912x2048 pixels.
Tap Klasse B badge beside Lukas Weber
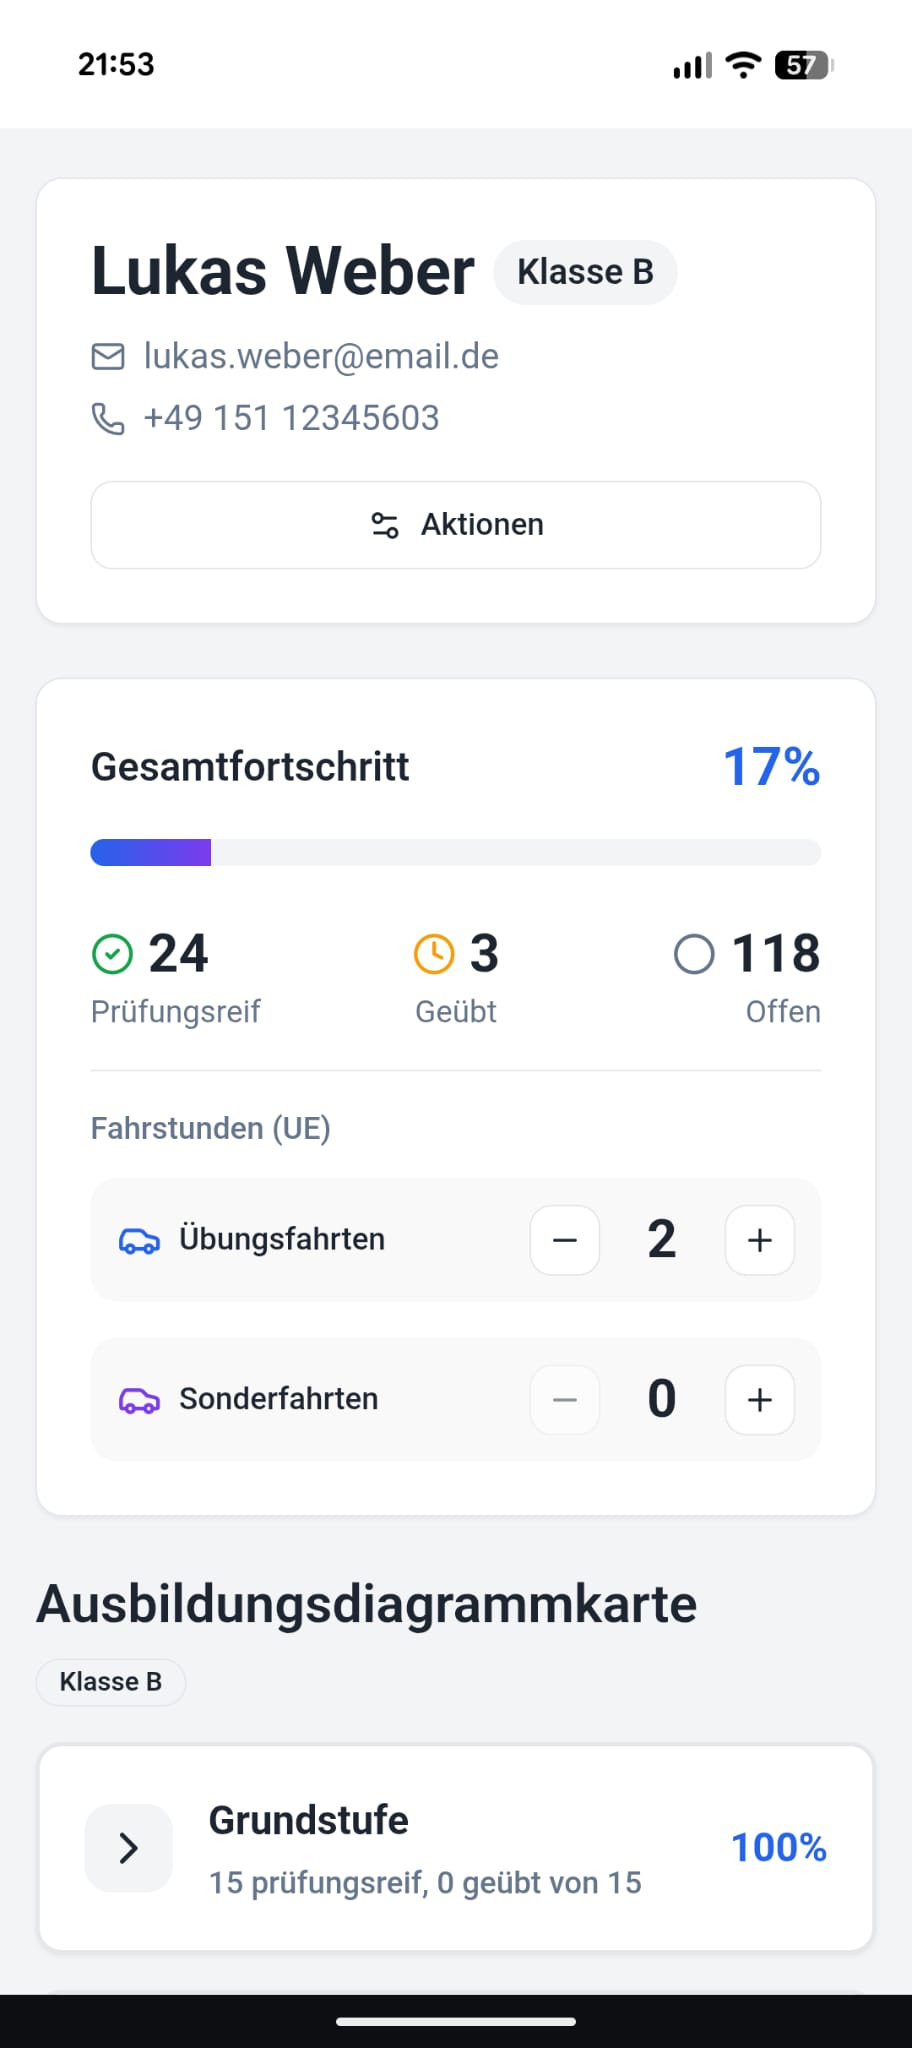tap(585, 272)
